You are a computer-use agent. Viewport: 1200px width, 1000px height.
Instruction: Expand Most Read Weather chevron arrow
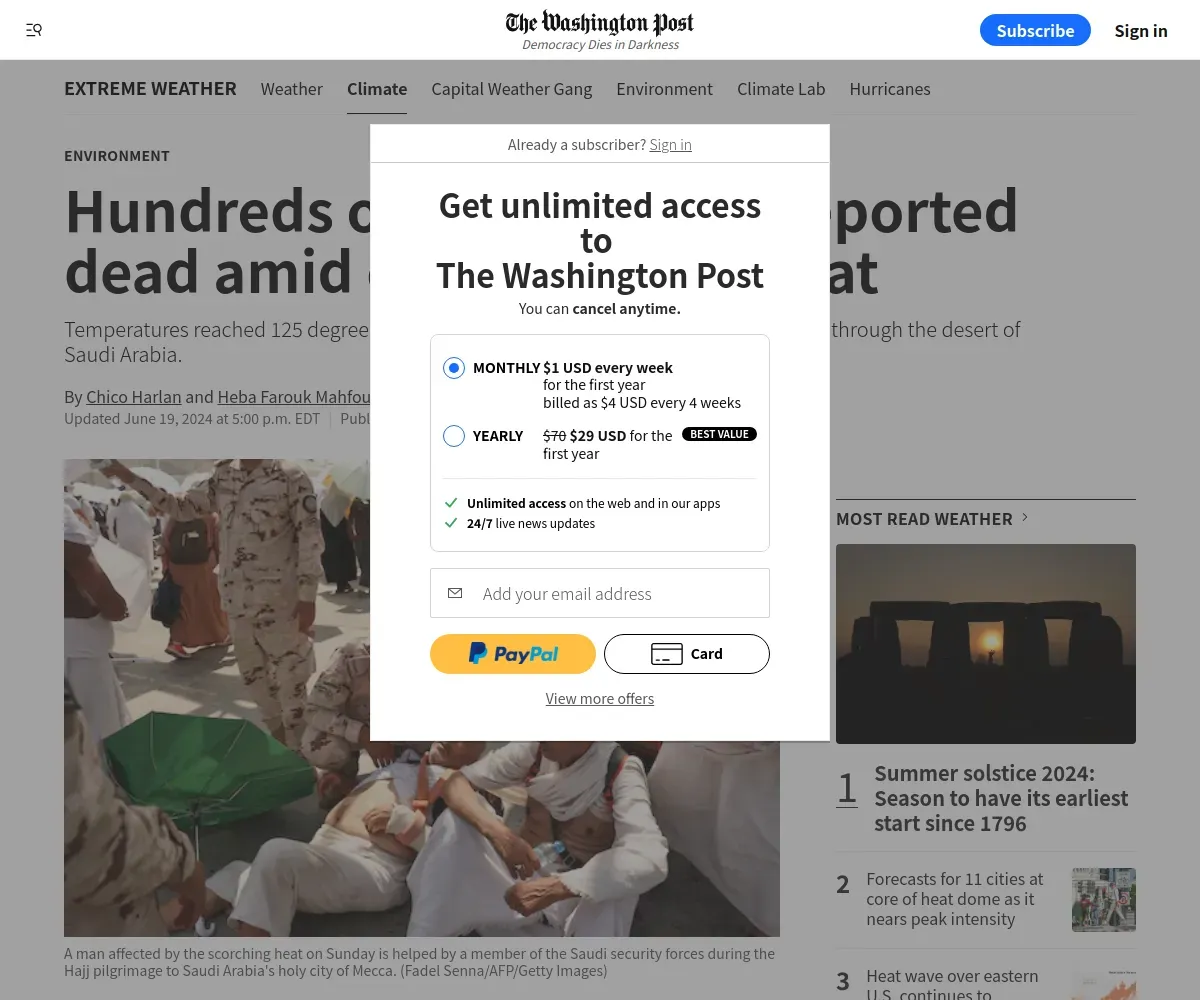tap(1024, 518)
